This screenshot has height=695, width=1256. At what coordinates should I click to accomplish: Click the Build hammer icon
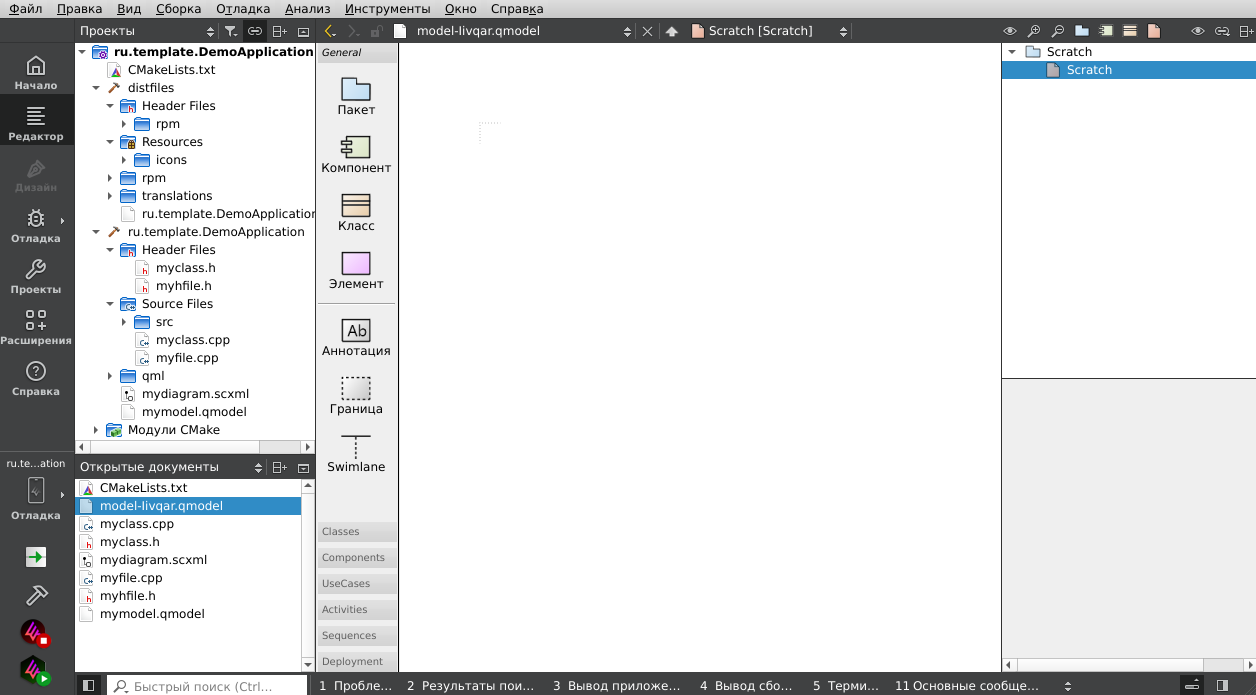tap(36, 595)
